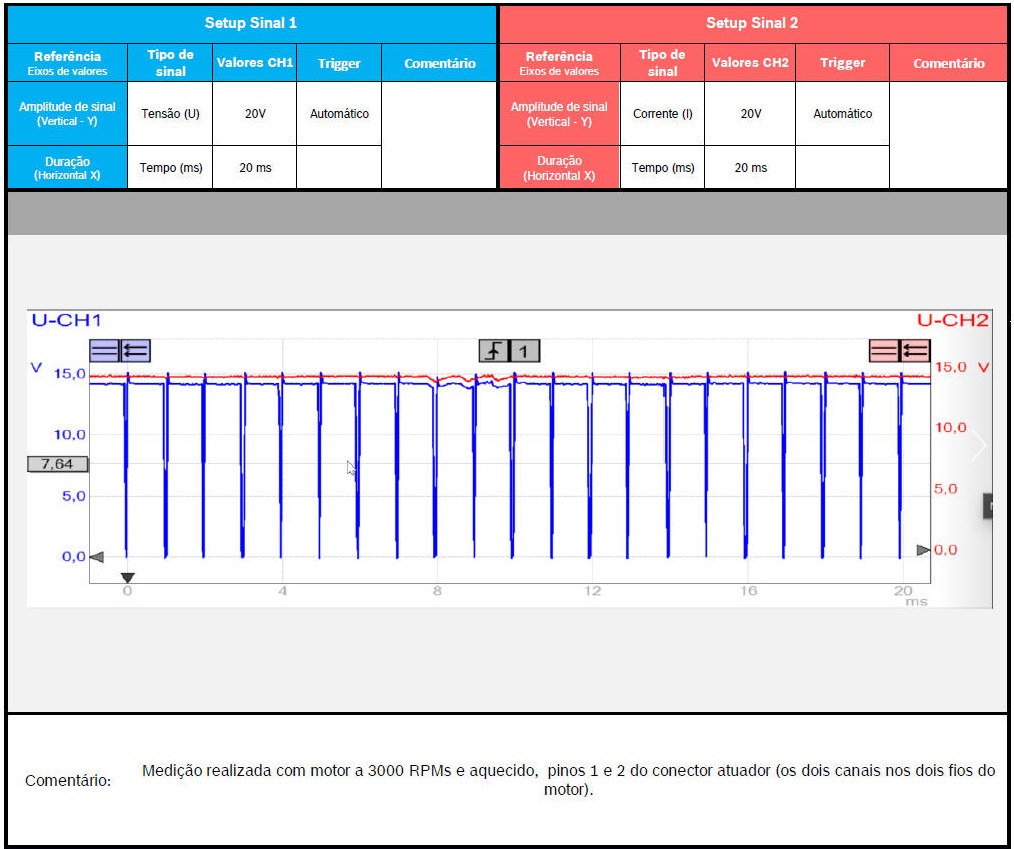Click the empty Comentário cell in Setup Sinal 1

pyautogui.click(x=439, y=135)
